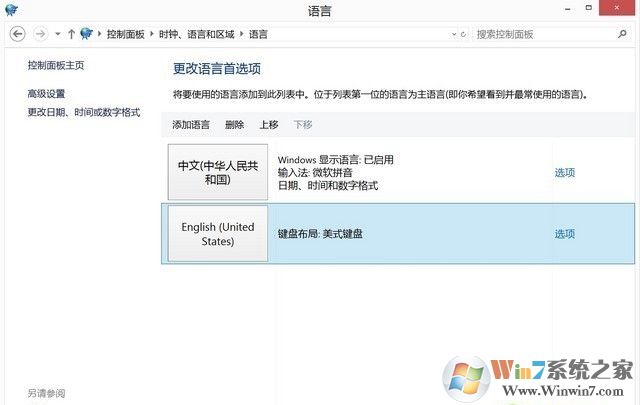The width and height of the screenshot is (640, 405).
Task: Click 上移 to move language up
Action: (269, 125)
